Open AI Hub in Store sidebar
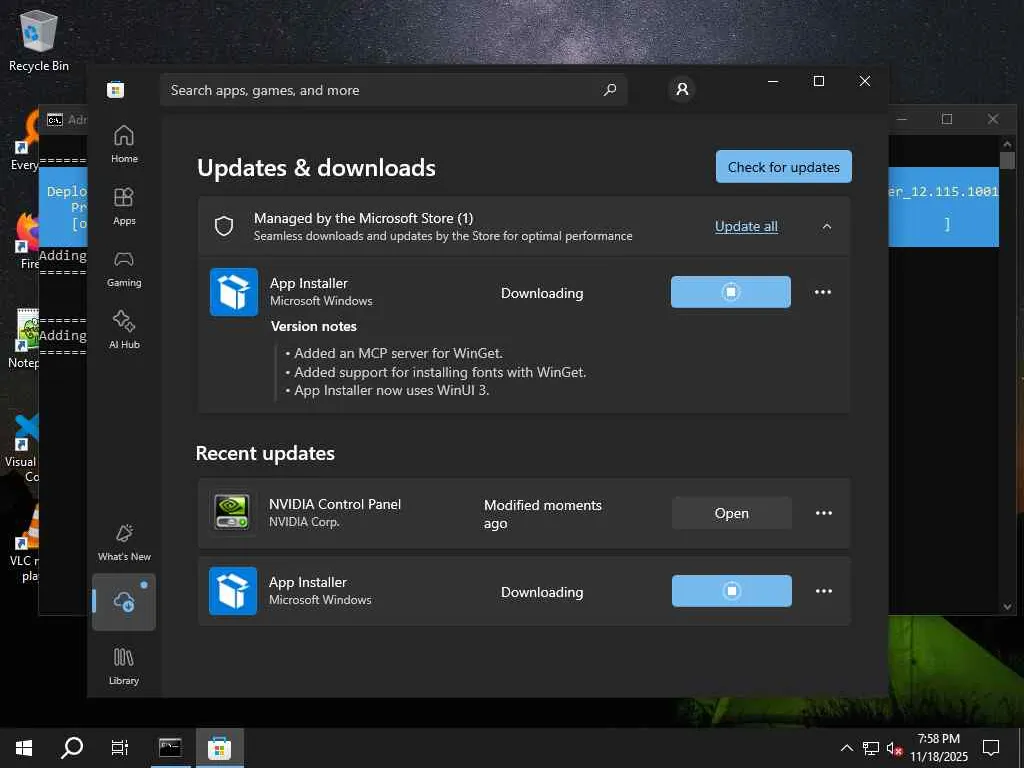This screenshot has height=768, width=1024. (123, 330)
